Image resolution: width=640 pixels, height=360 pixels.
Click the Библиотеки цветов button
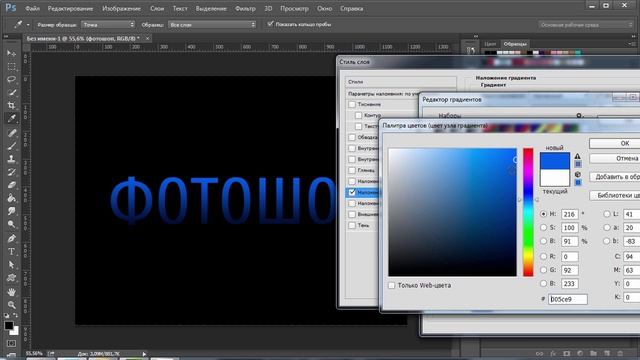[x=615, y=195]
